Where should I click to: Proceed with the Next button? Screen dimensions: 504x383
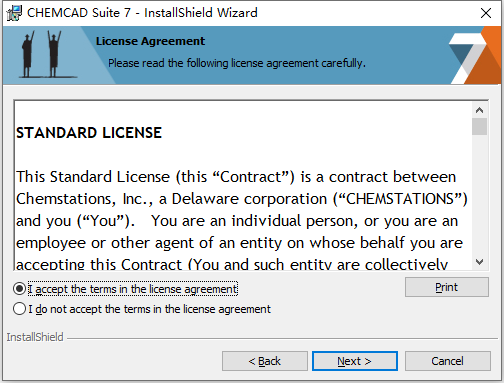355,361
